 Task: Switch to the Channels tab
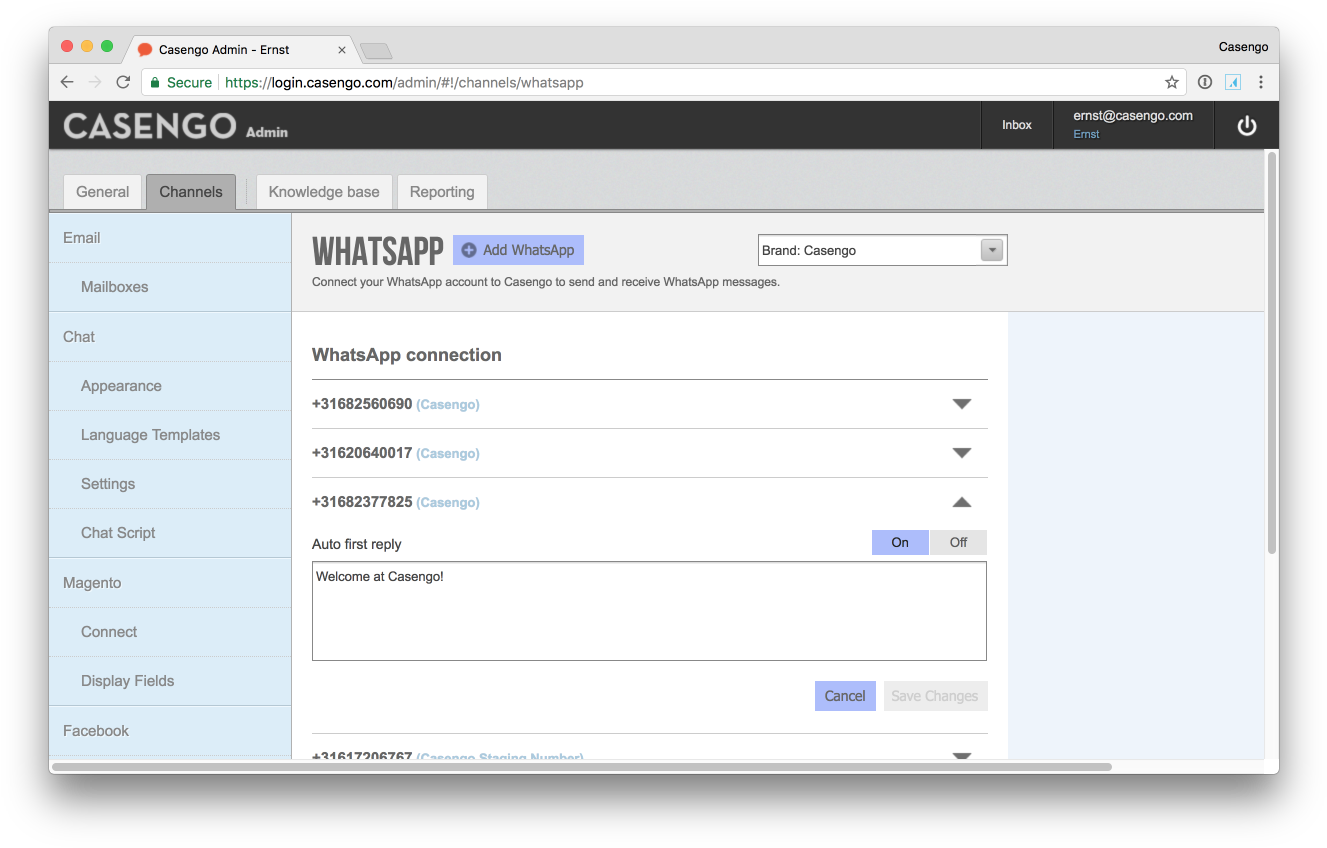click(x=191, y=192)
